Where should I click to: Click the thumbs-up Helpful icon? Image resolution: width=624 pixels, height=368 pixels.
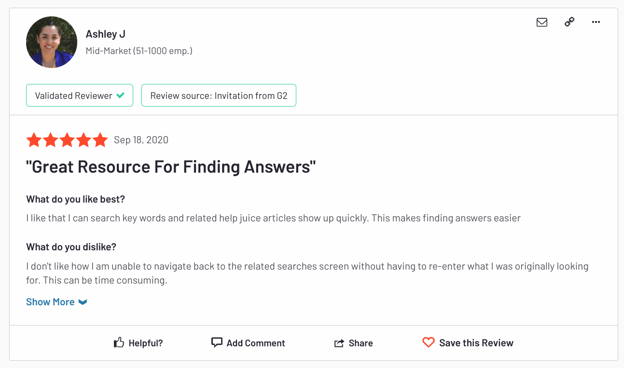tap(119, 342)
